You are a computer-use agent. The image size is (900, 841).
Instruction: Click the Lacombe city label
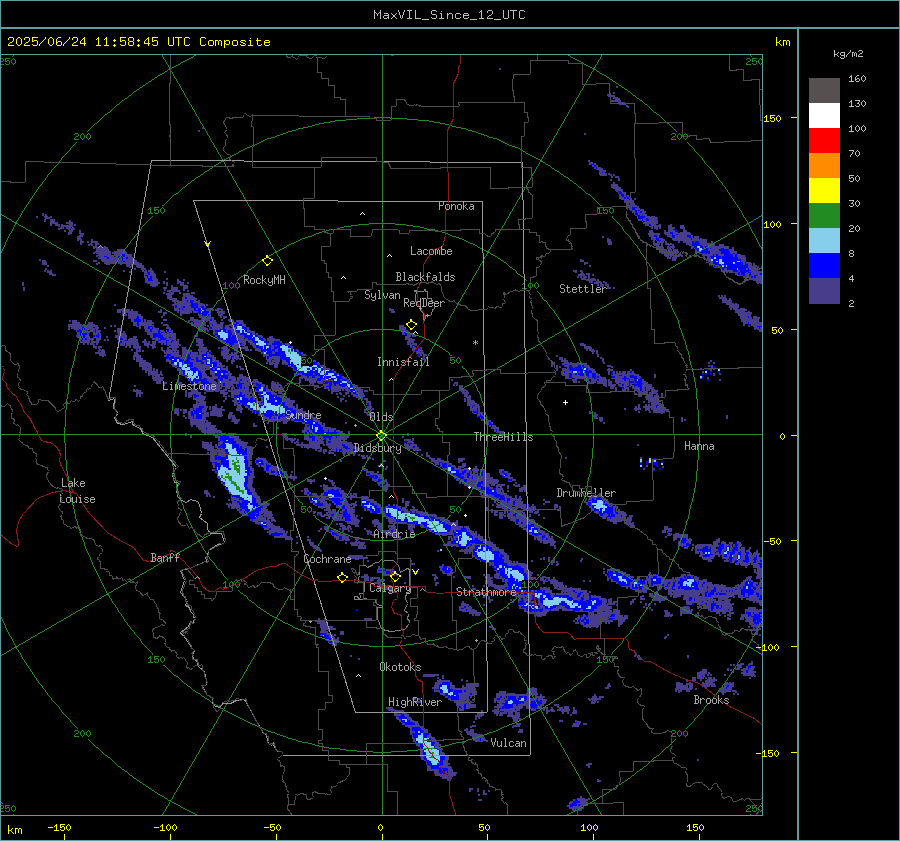(431, 251)
